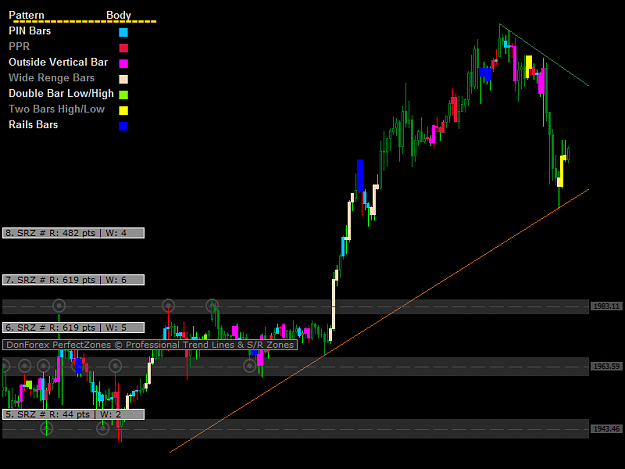This screenshot has width=625, height=469.
Task: Click the '6. SRZ # R: 619 pts | W: 5' label
Action: pos(73,328)
